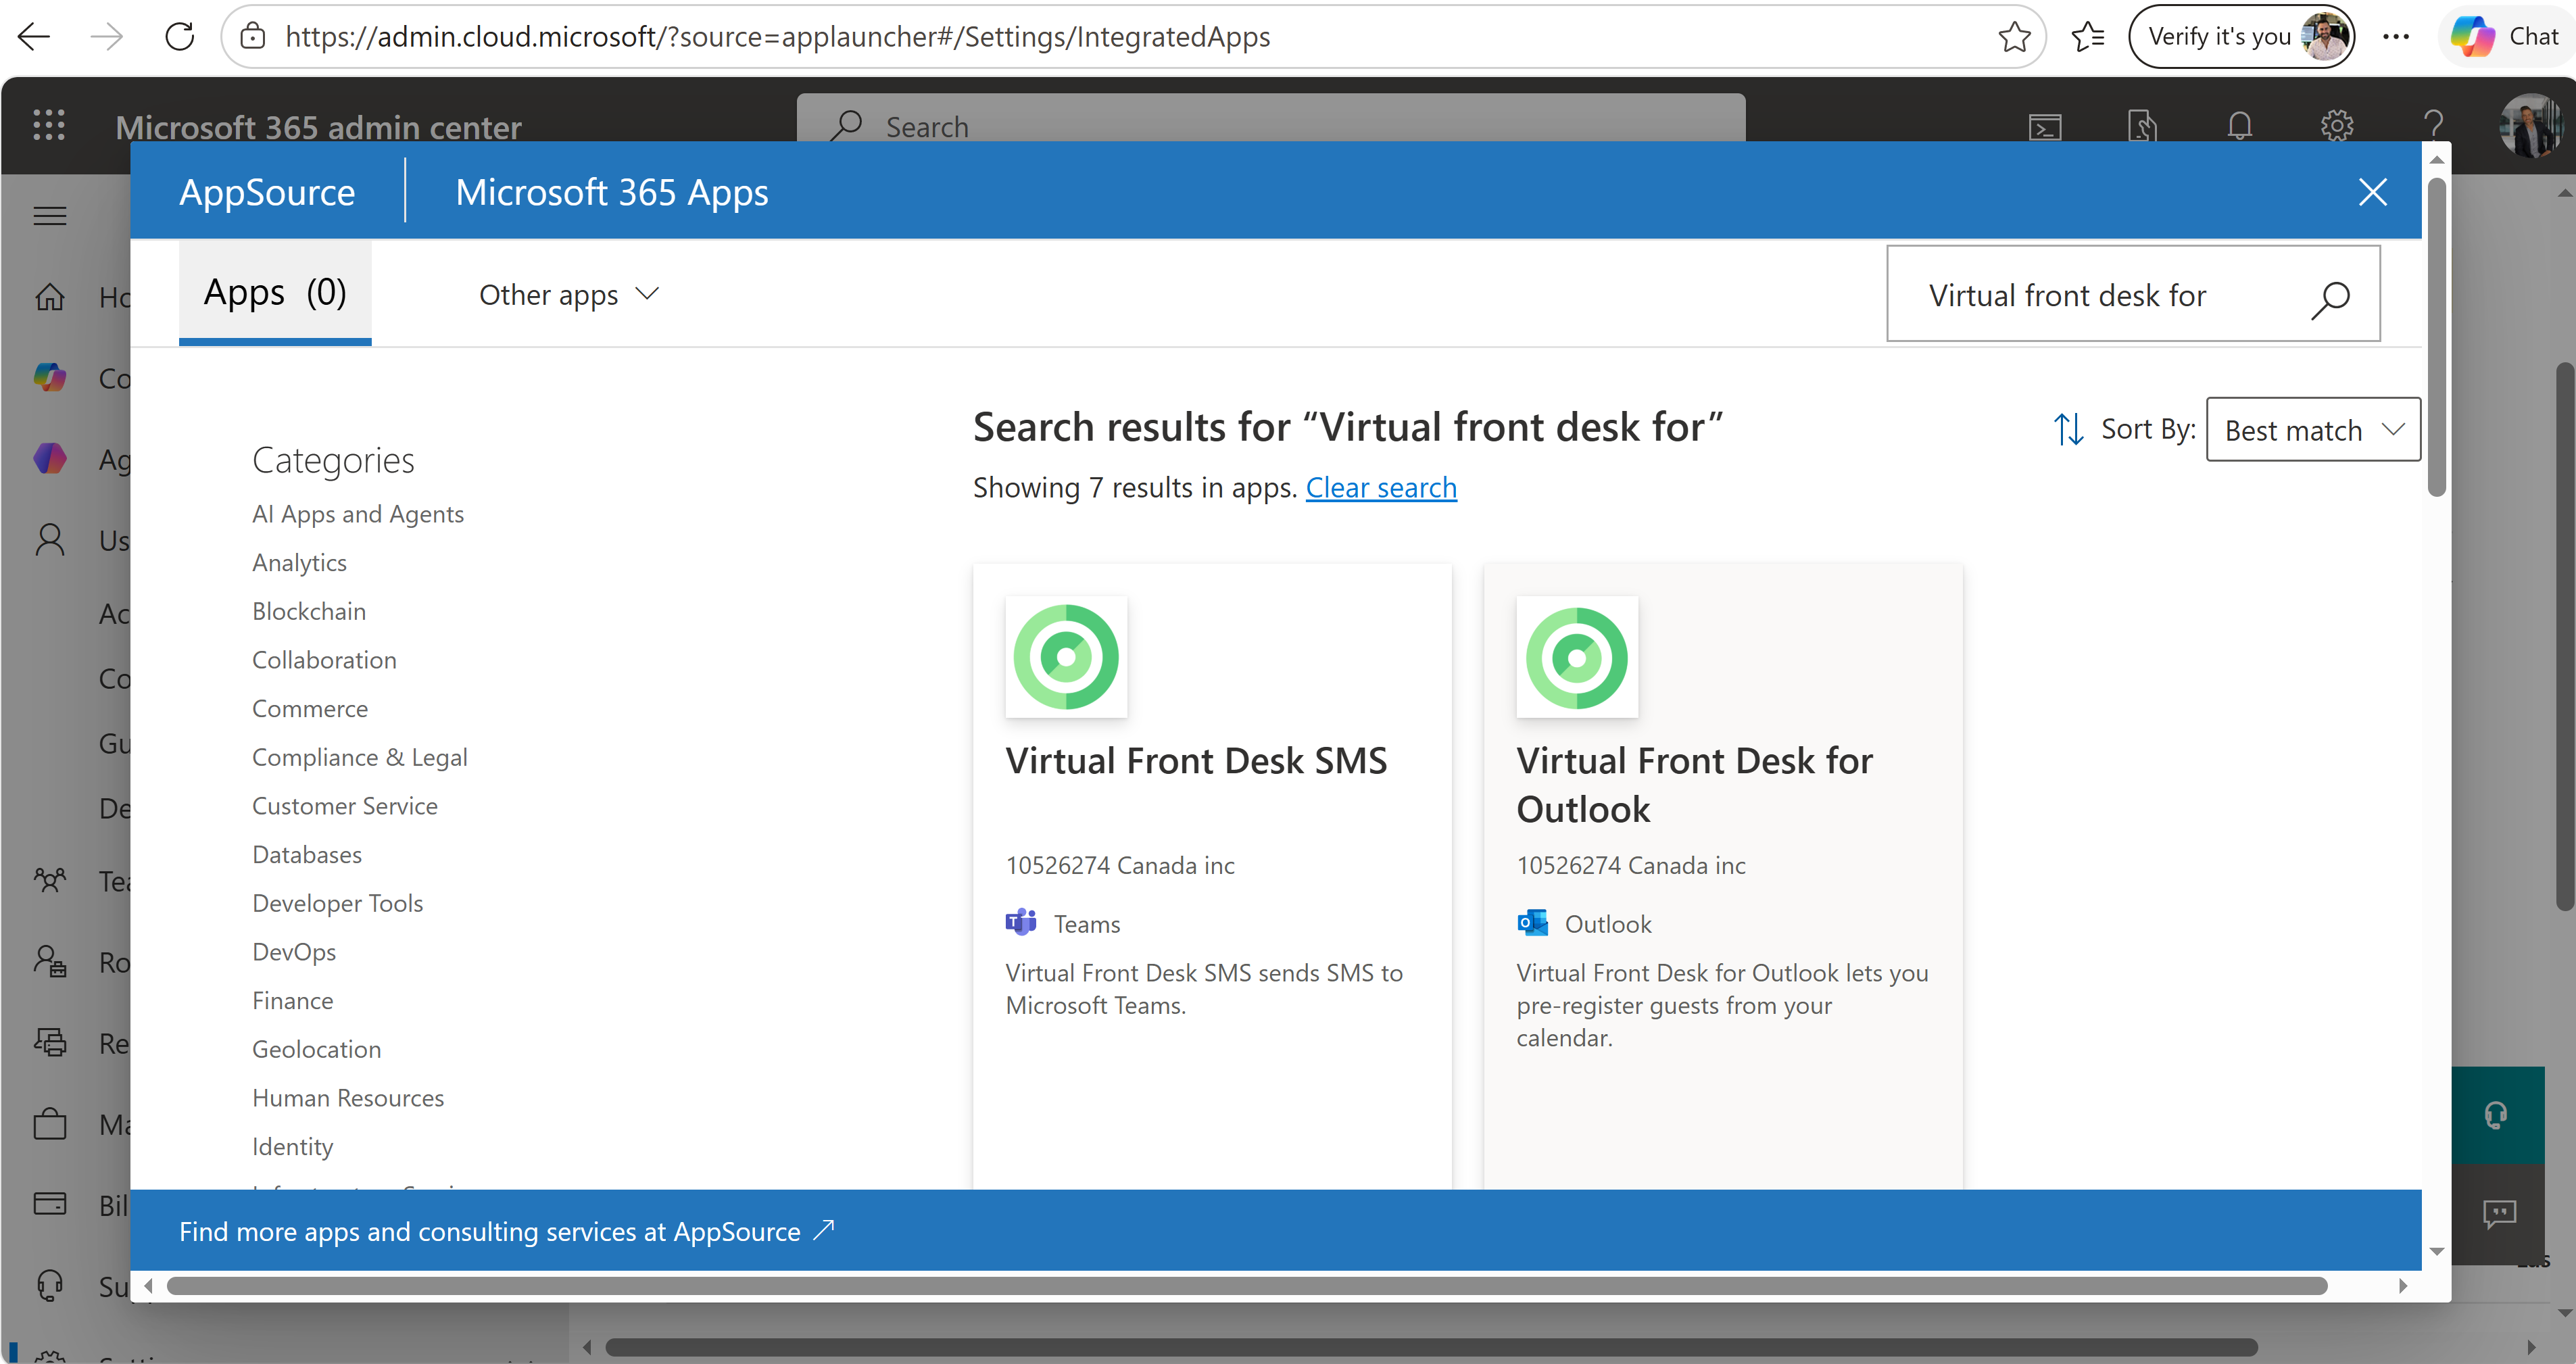Open the app launcher waffle icon
This screenshot has width=2576, height=1364.
49,126
